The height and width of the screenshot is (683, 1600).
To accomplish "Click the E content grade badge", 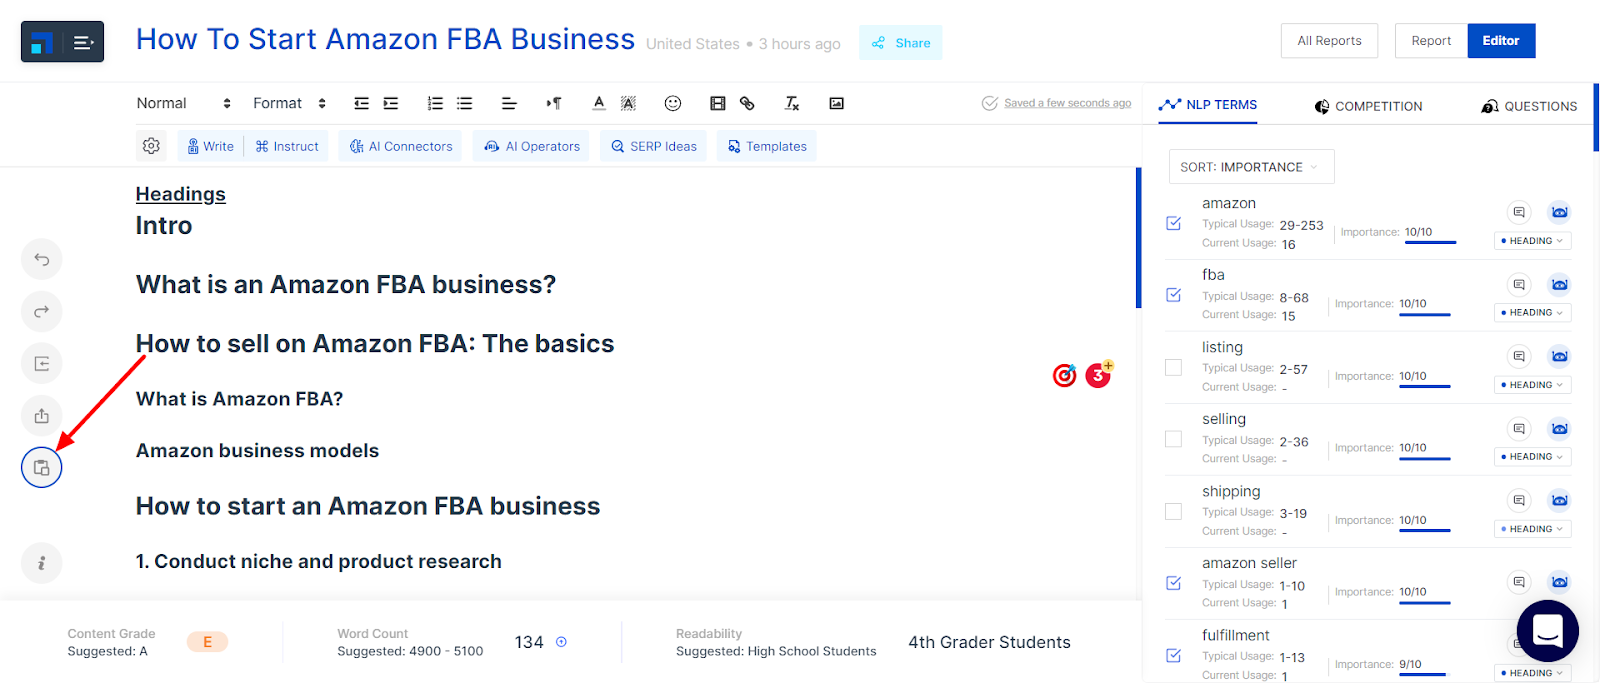I will coord(207,642).
